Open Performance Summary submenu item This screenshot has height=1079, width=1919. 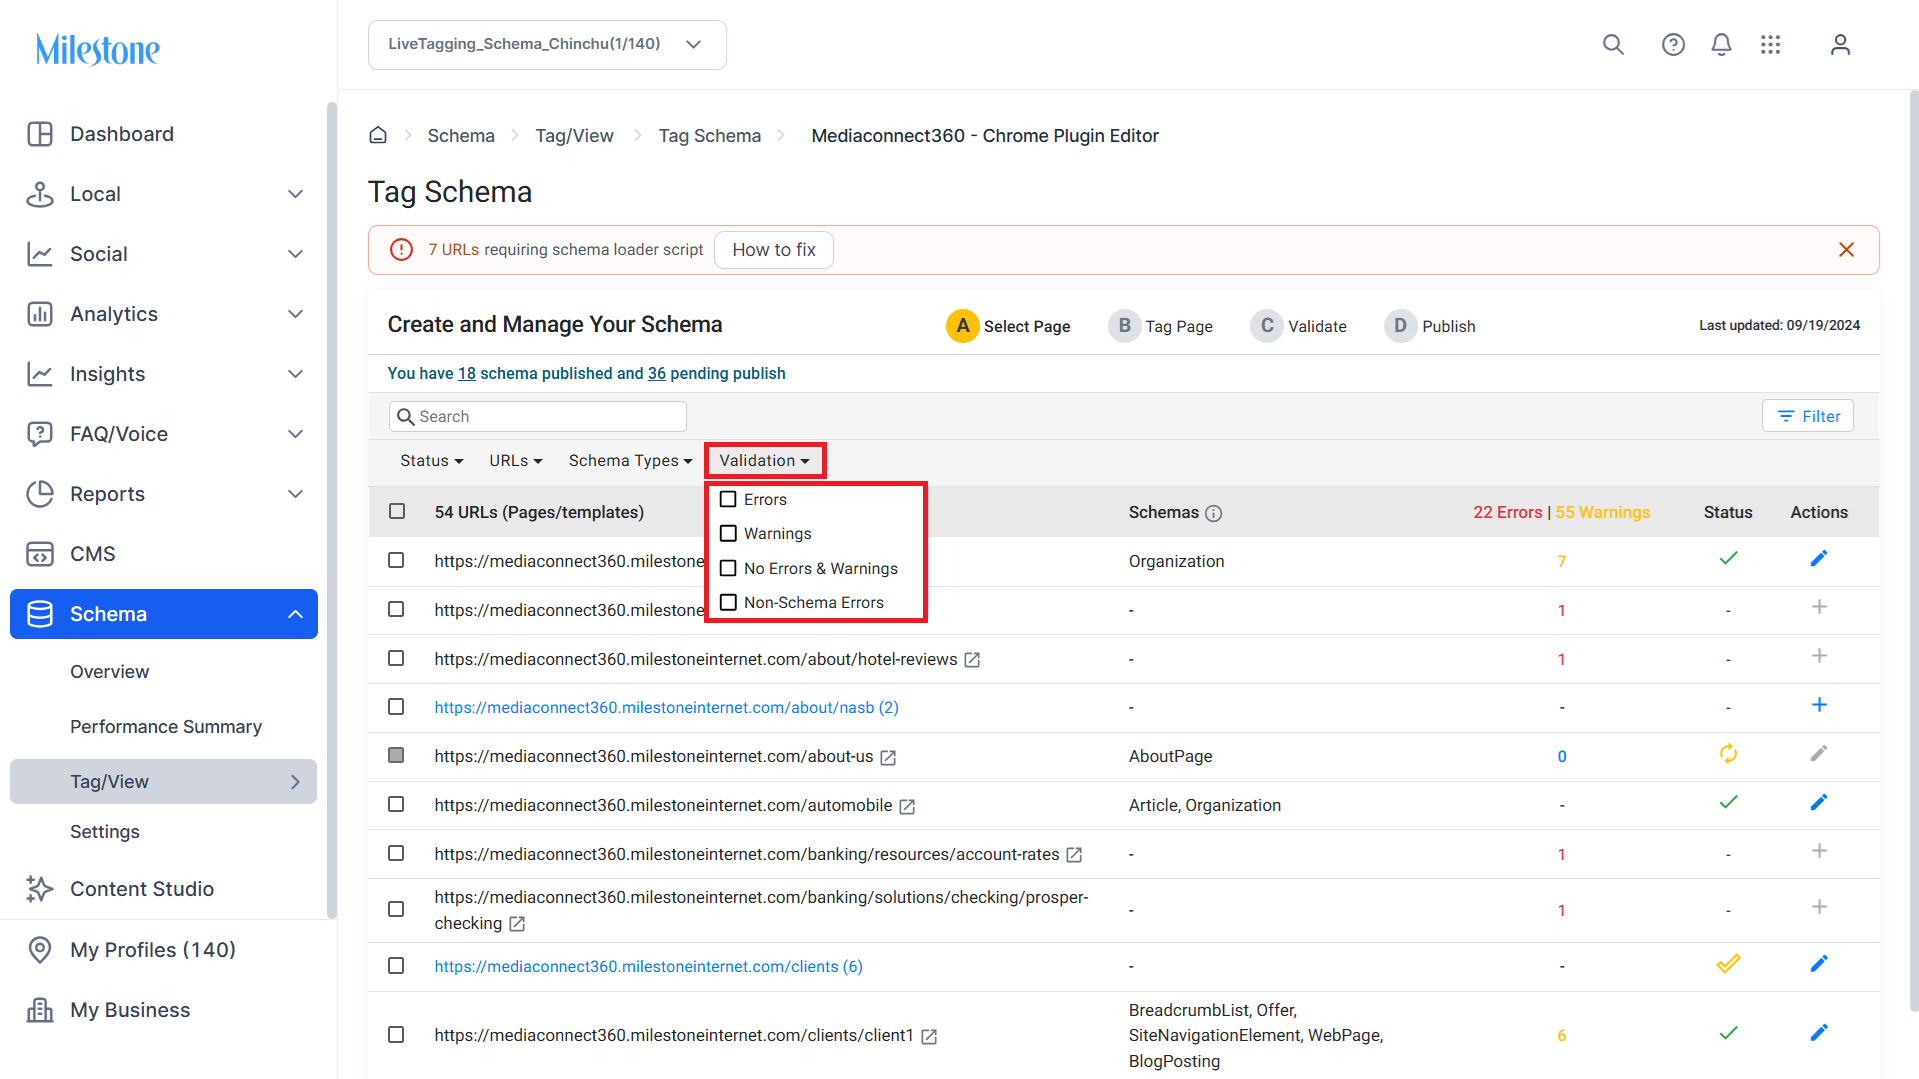tap(166, 727)
